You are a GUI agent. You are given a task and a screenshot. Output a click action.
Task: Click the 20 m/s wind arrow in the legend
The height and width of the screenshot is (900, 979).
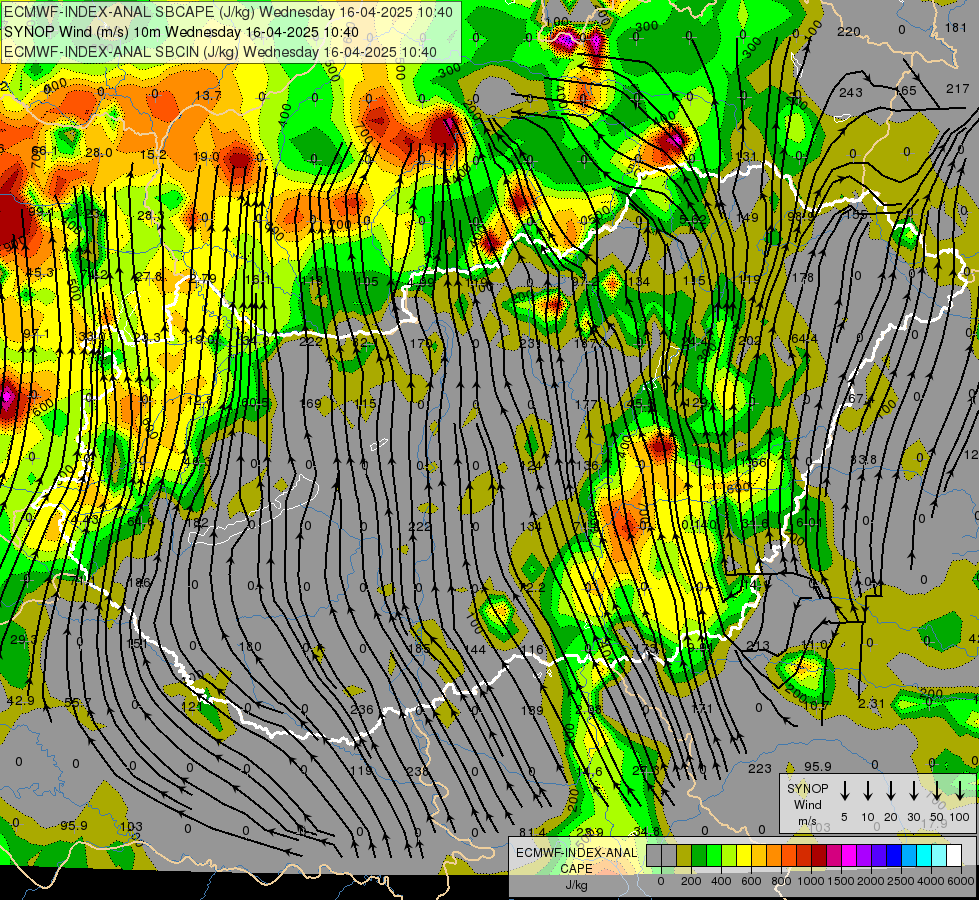[890, 790]
